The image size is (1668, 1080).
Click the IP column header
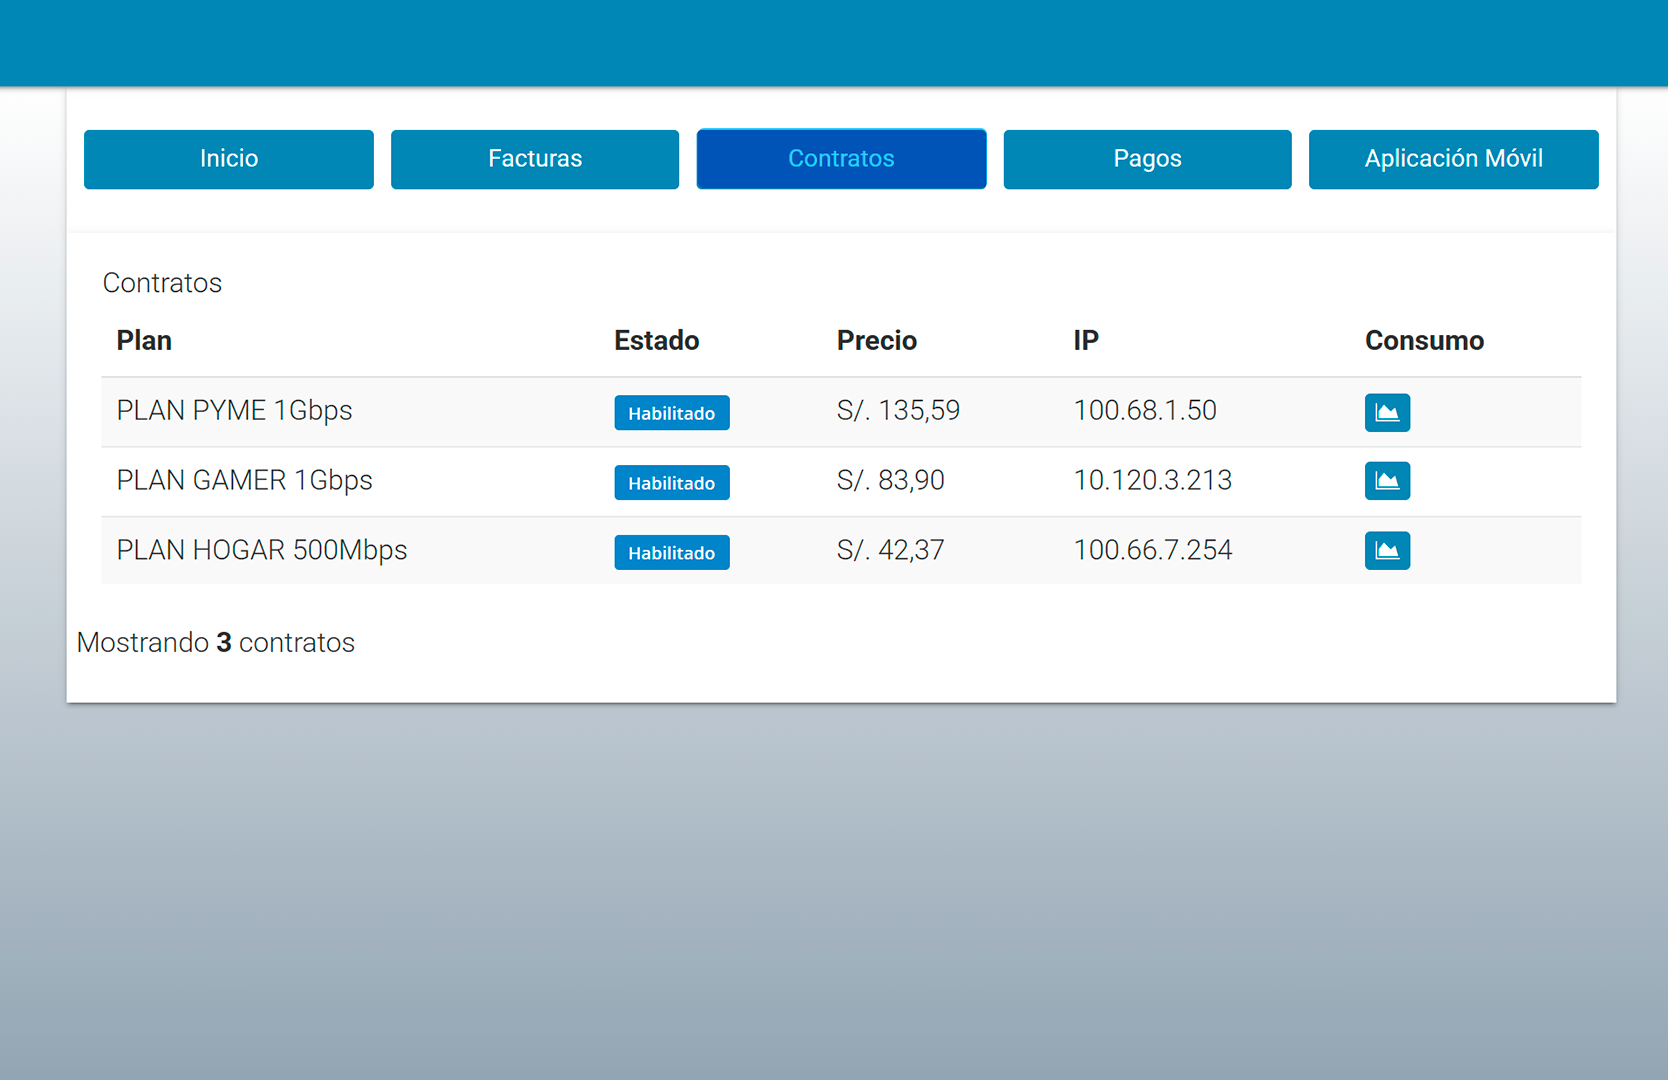click(x=1085, y=341)
